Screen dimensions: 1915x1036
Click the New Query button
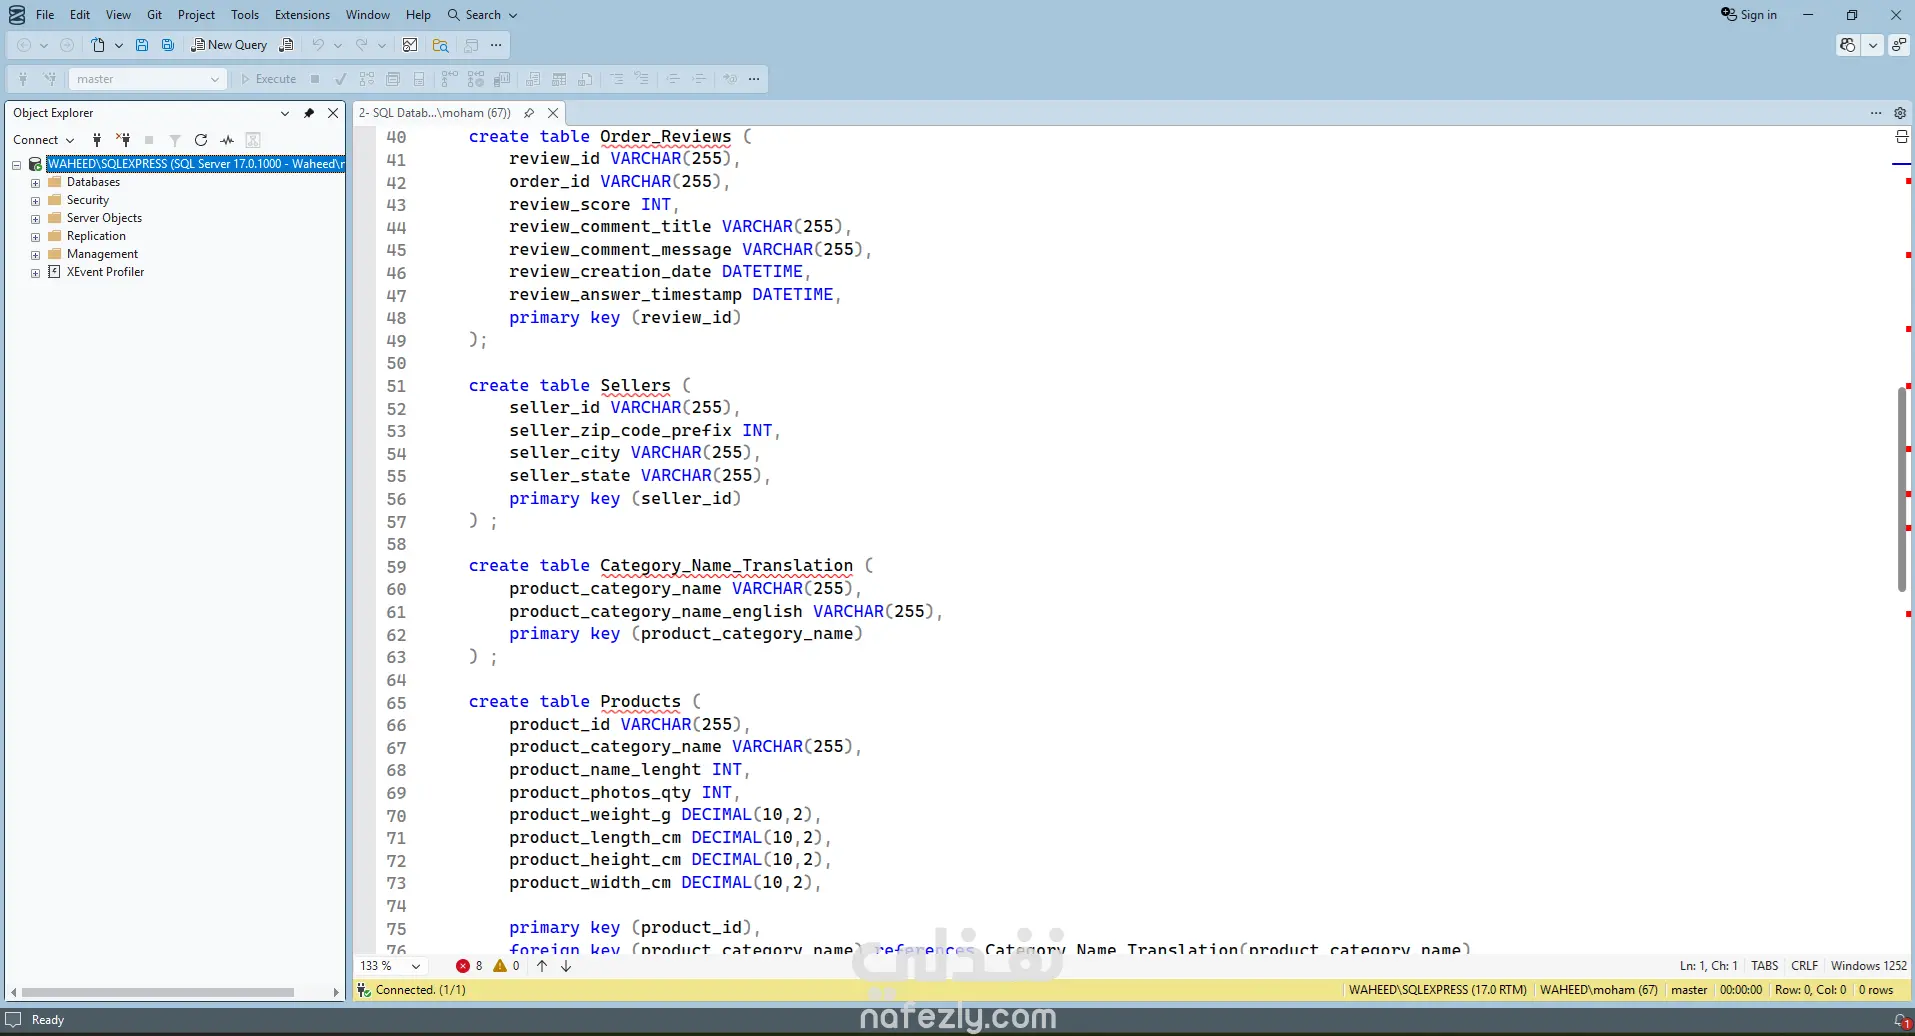tap(230, 45)
